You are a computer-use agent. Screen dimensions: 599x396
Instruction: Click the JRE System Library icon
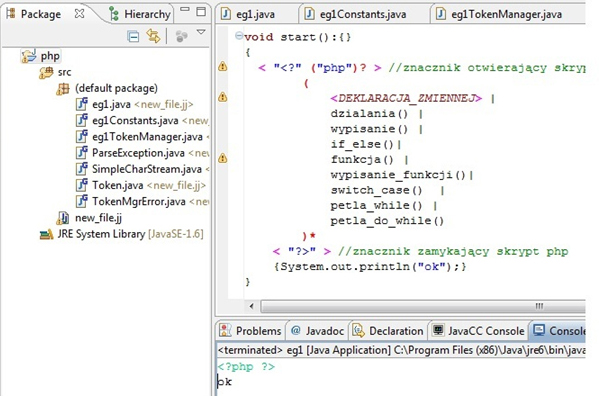click(x=46, y=234)
